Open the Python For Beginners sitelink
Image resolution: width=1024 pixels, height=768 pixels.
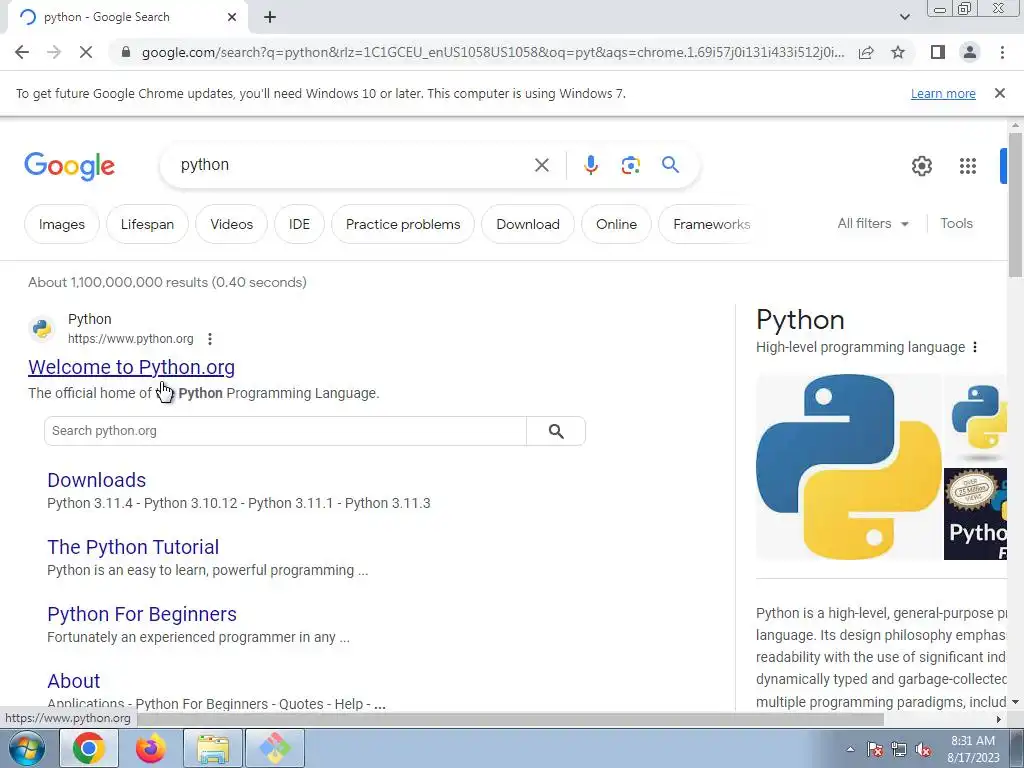(x=142, y=615)
